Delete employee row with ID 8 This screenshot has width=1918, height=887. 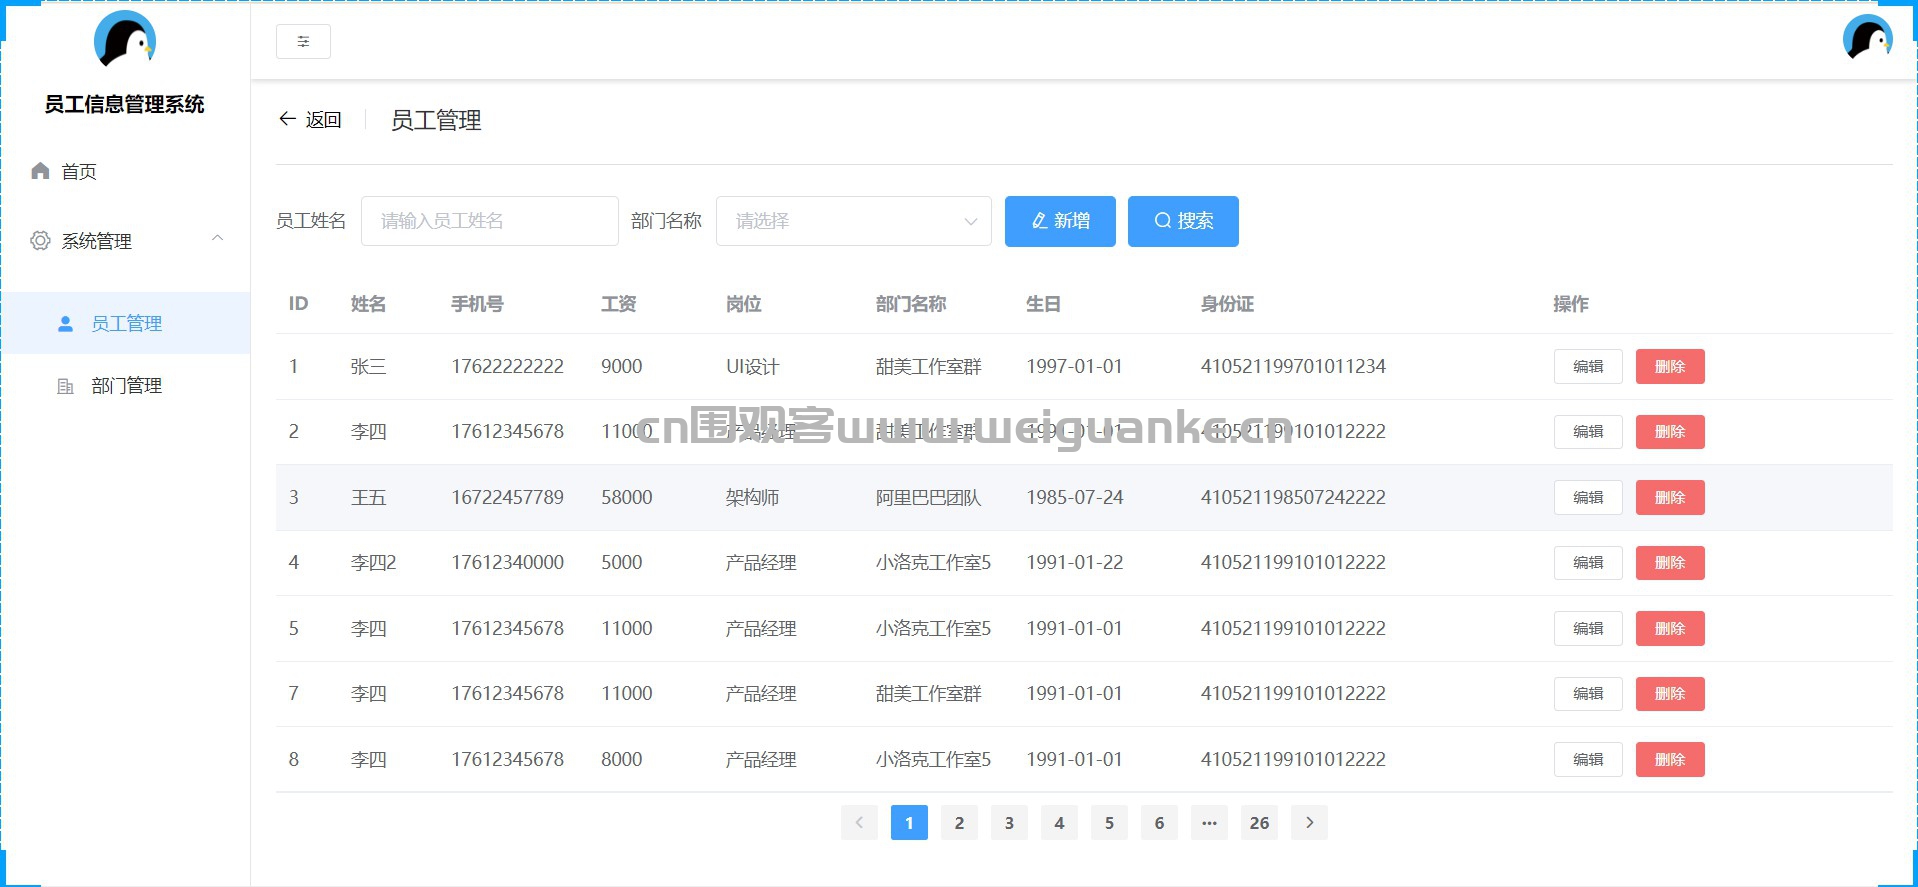1670,760
